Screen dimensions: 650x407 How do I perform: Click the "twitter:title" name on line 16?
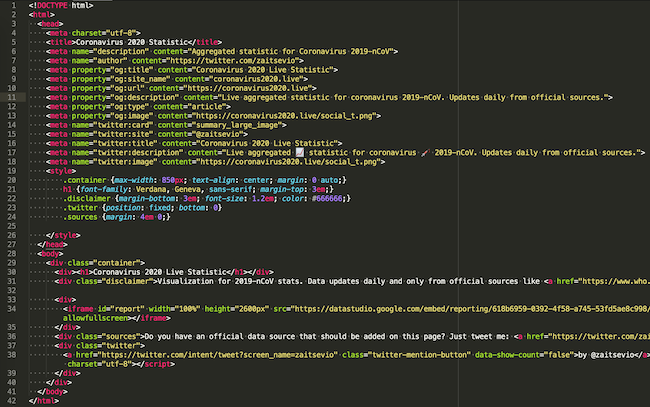coord(126,143)
